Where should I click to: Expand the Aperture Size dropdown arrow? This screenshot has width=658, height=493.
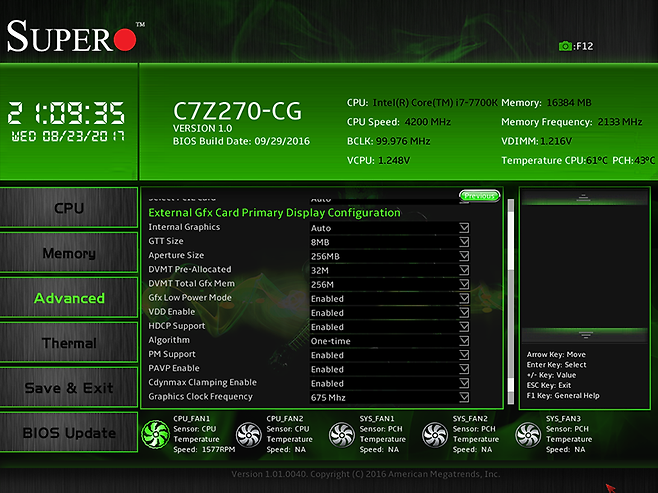464,256
